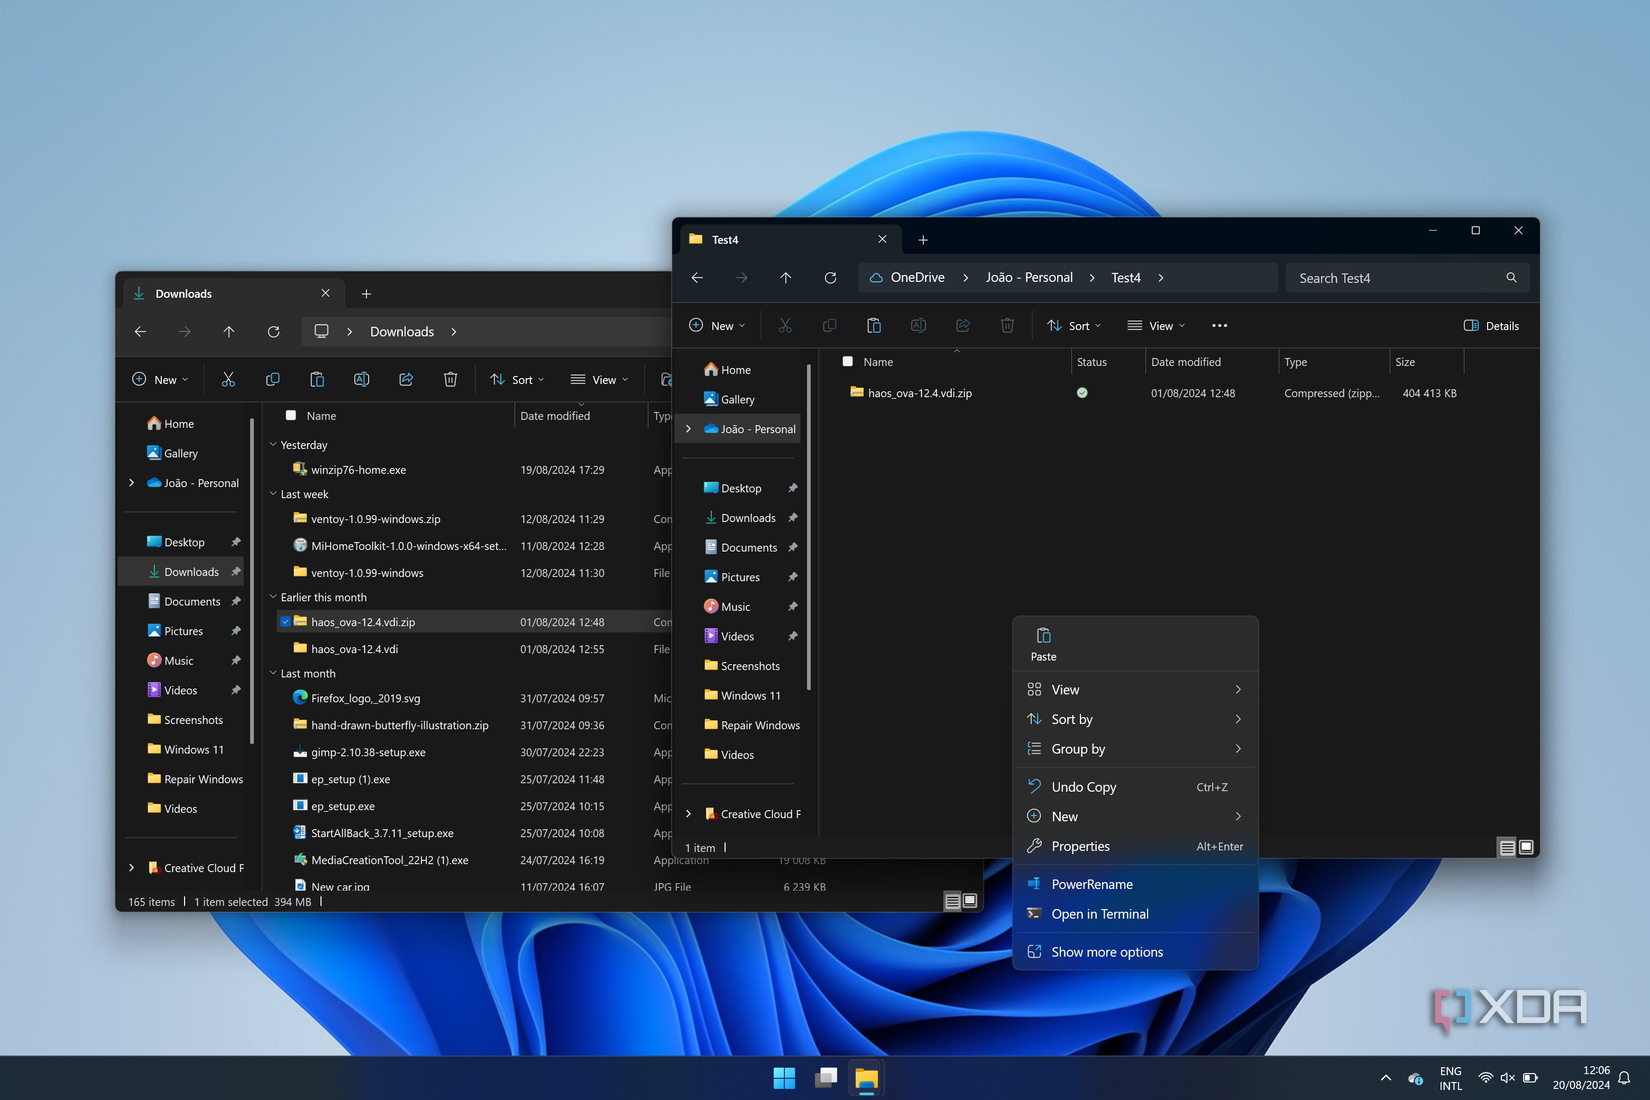Open View dropdown in Downloads toolbar
Viewport: 1650px width, 1100px height.
click(599, 380)
